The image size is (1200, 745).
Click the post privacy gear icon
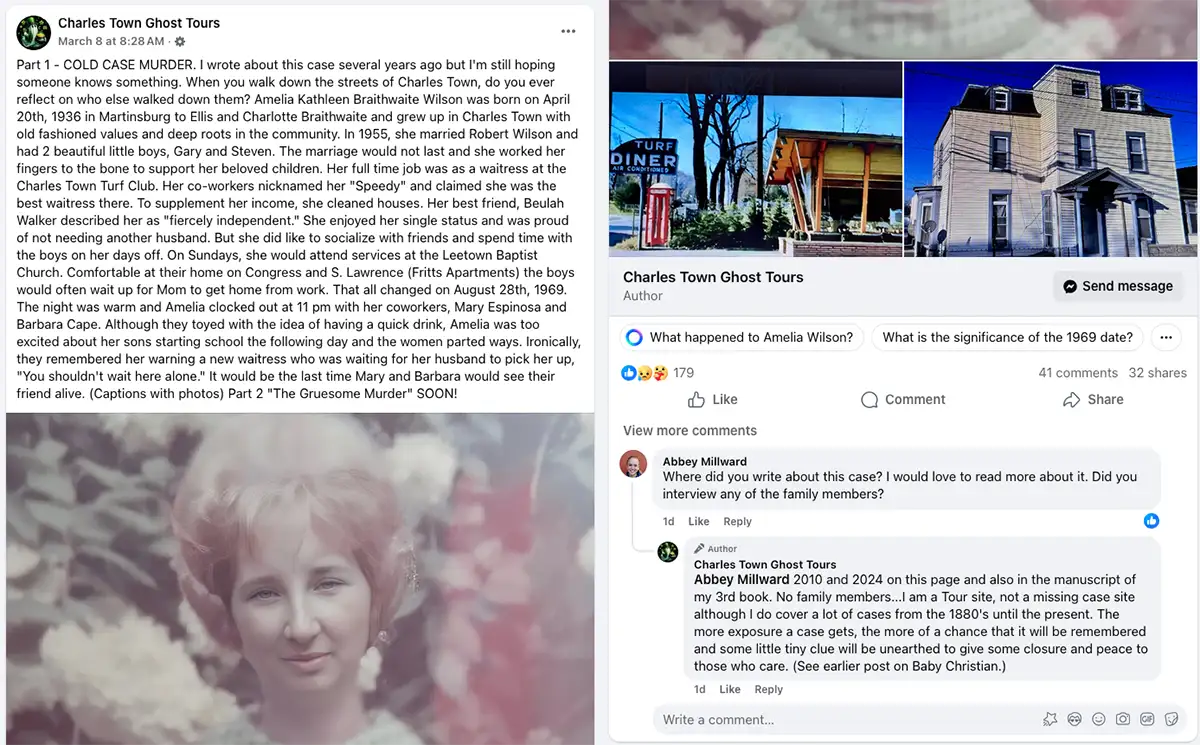[180, 42]
